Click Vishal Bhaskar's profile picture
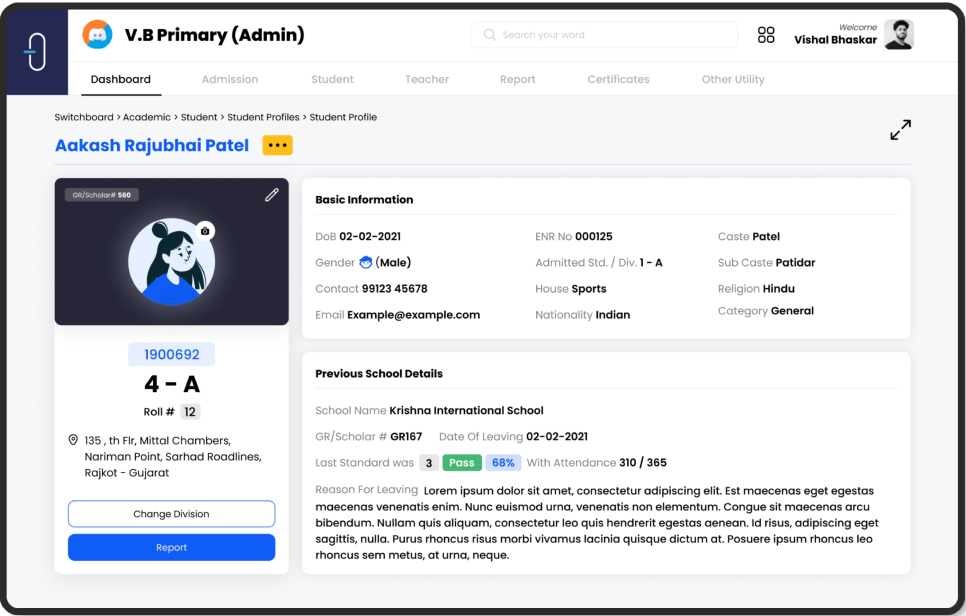This screenshot has width=966, height=616. (898, 35)
